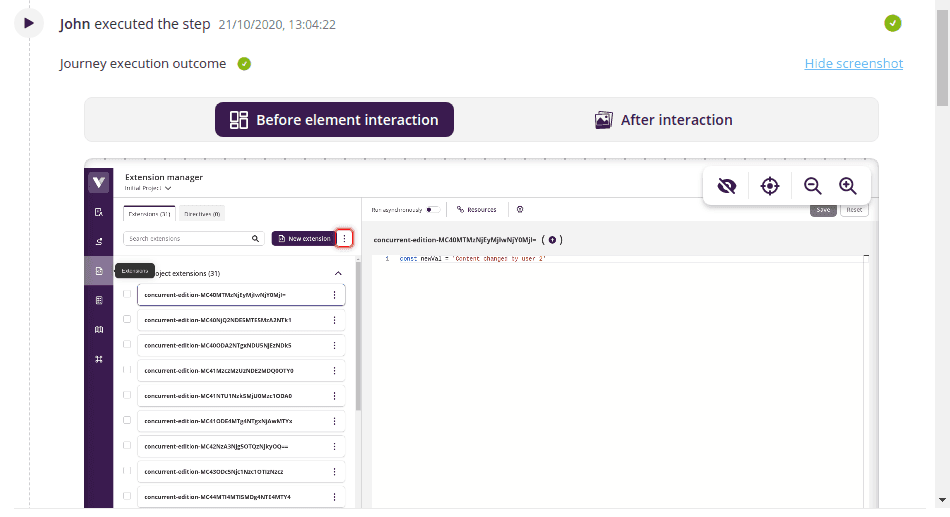
Task: Open options menu for concurrent-edition-MC41ODE4 row
Action: [334, 421]
